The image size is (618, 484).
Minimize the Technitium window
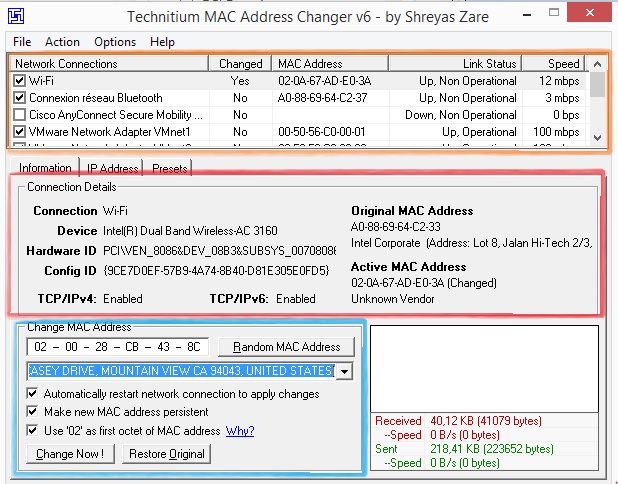527,15
